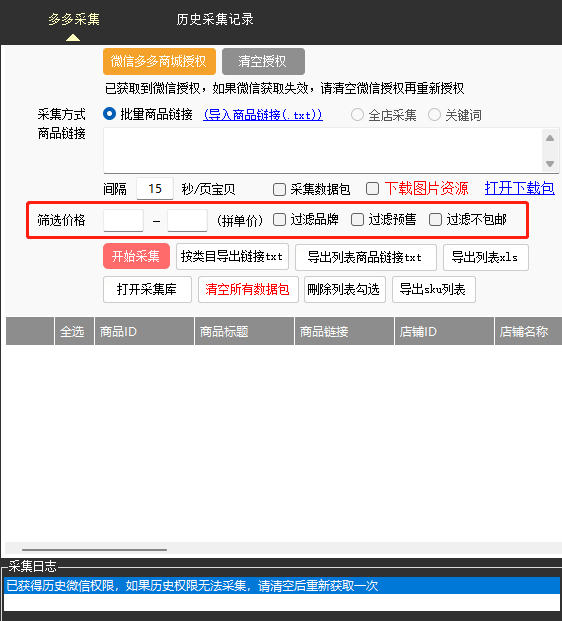Click the 微信多多商城授权 button
Image resolution: width=562 pixels, height=621 pixels.
coord(159,61)
